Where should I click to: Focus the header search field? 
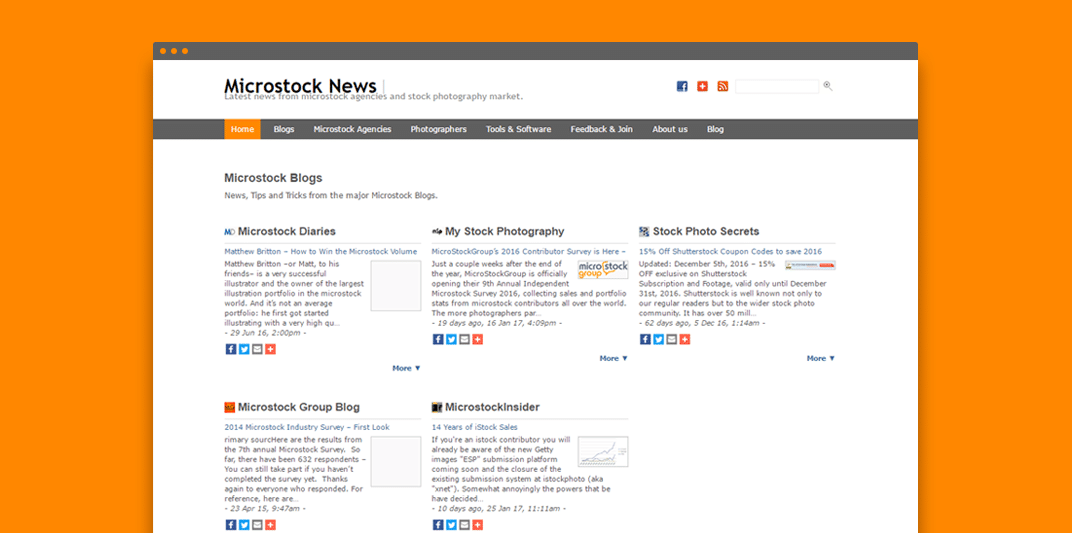click(777, 86)
